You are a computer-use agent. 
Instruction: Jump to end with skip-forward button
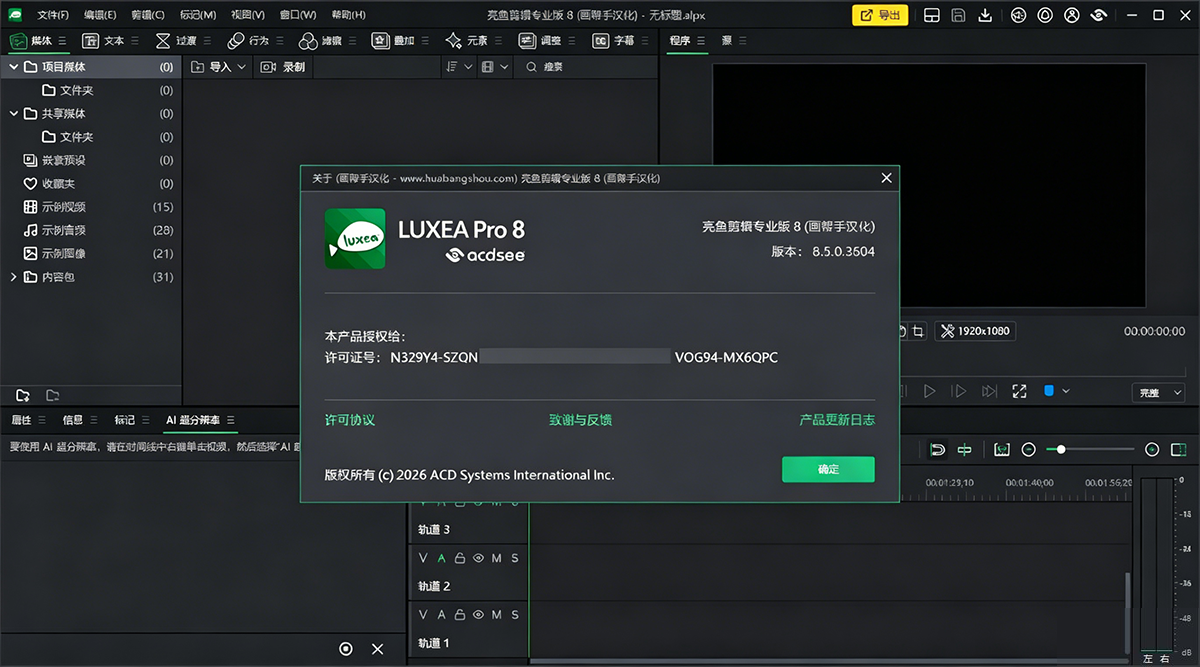(989, 392)
